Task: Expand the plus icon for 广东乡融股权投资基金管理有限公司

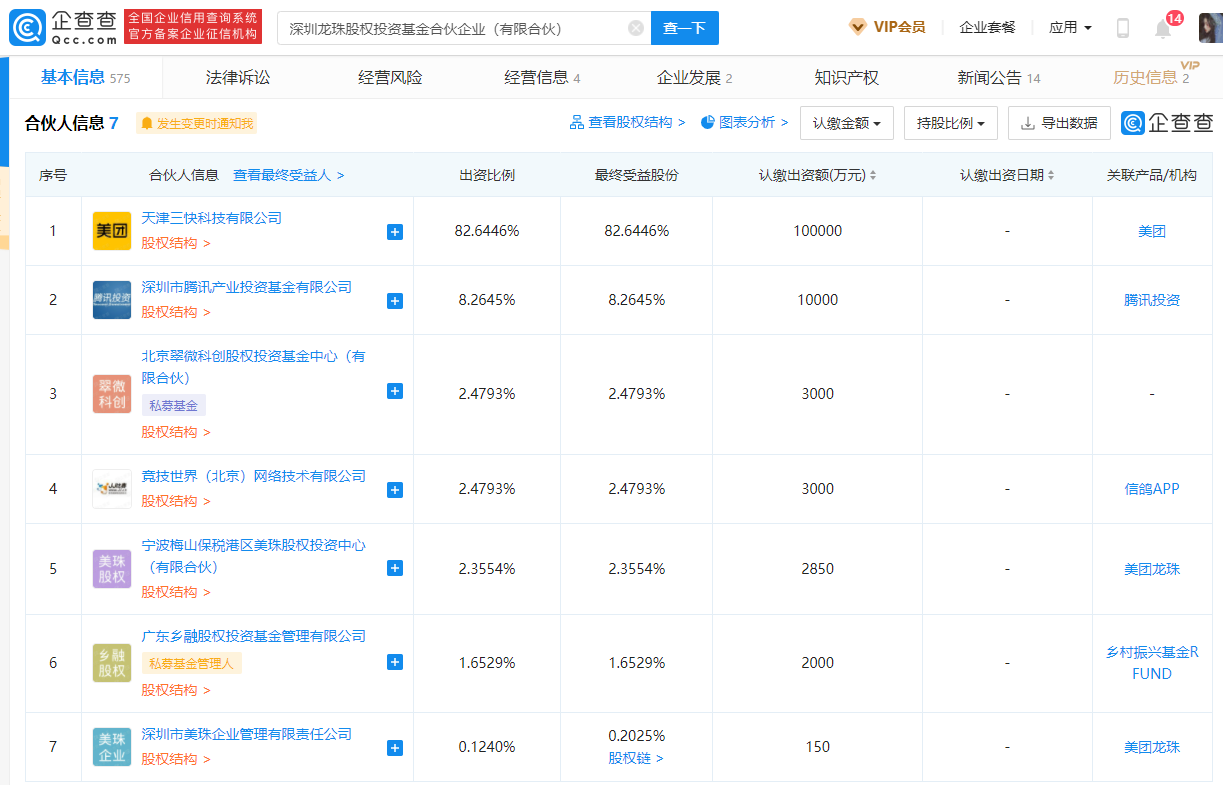Action: [x=395, y=662]
